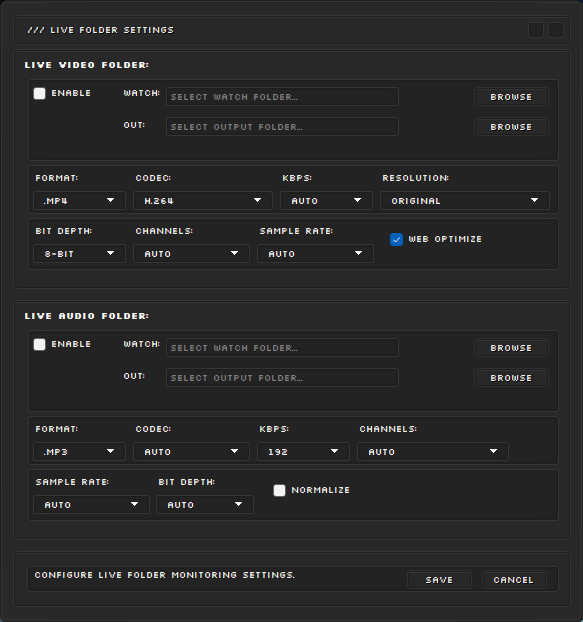Browse for the audio output folder
The height and width of the screenshot is (622, 583).
point(511,378)
